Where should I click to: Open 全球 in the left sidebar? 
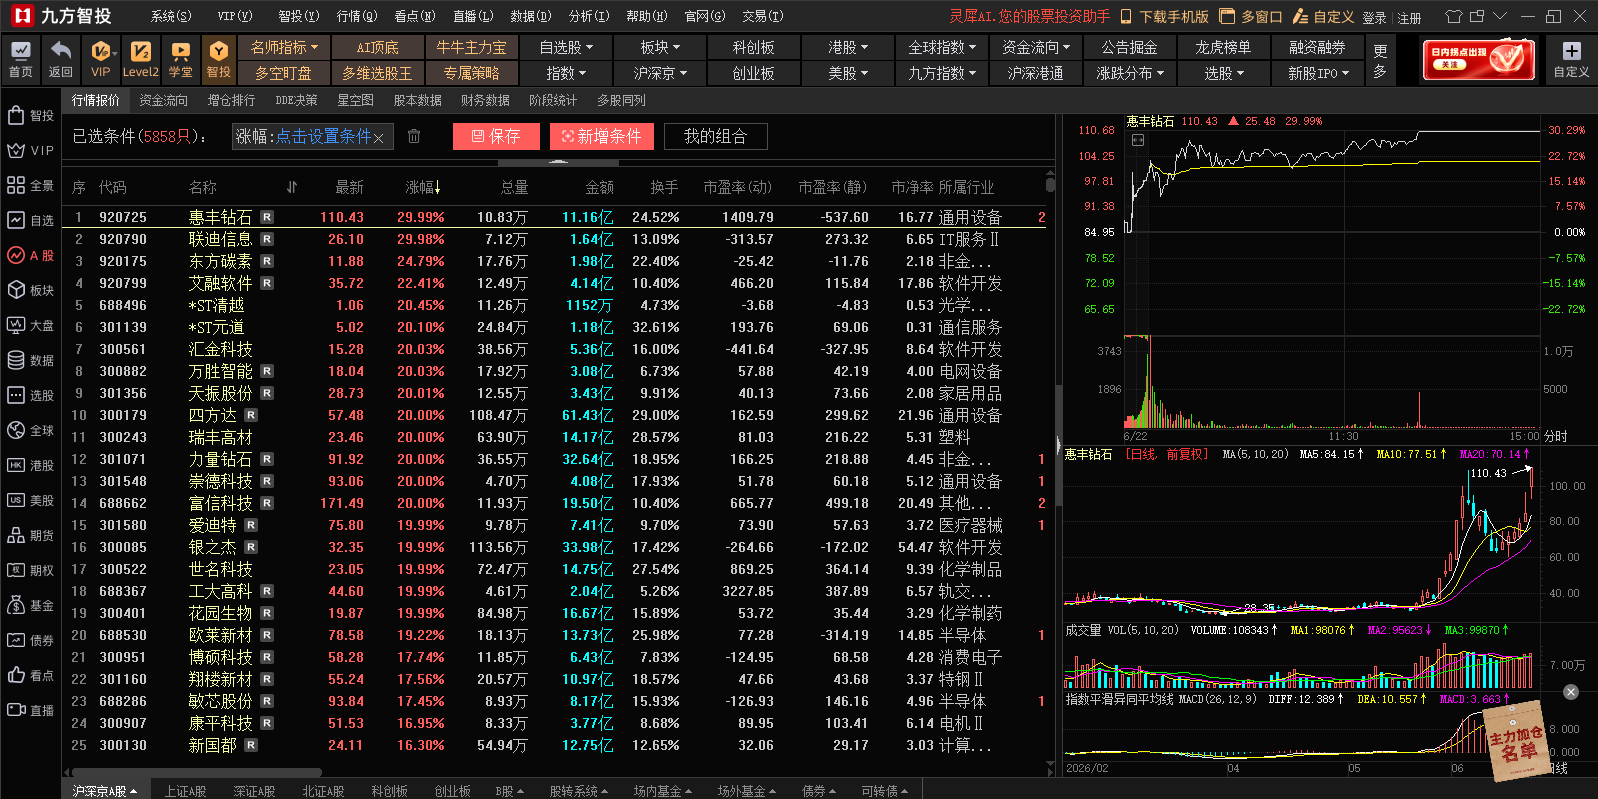point(30,430)
